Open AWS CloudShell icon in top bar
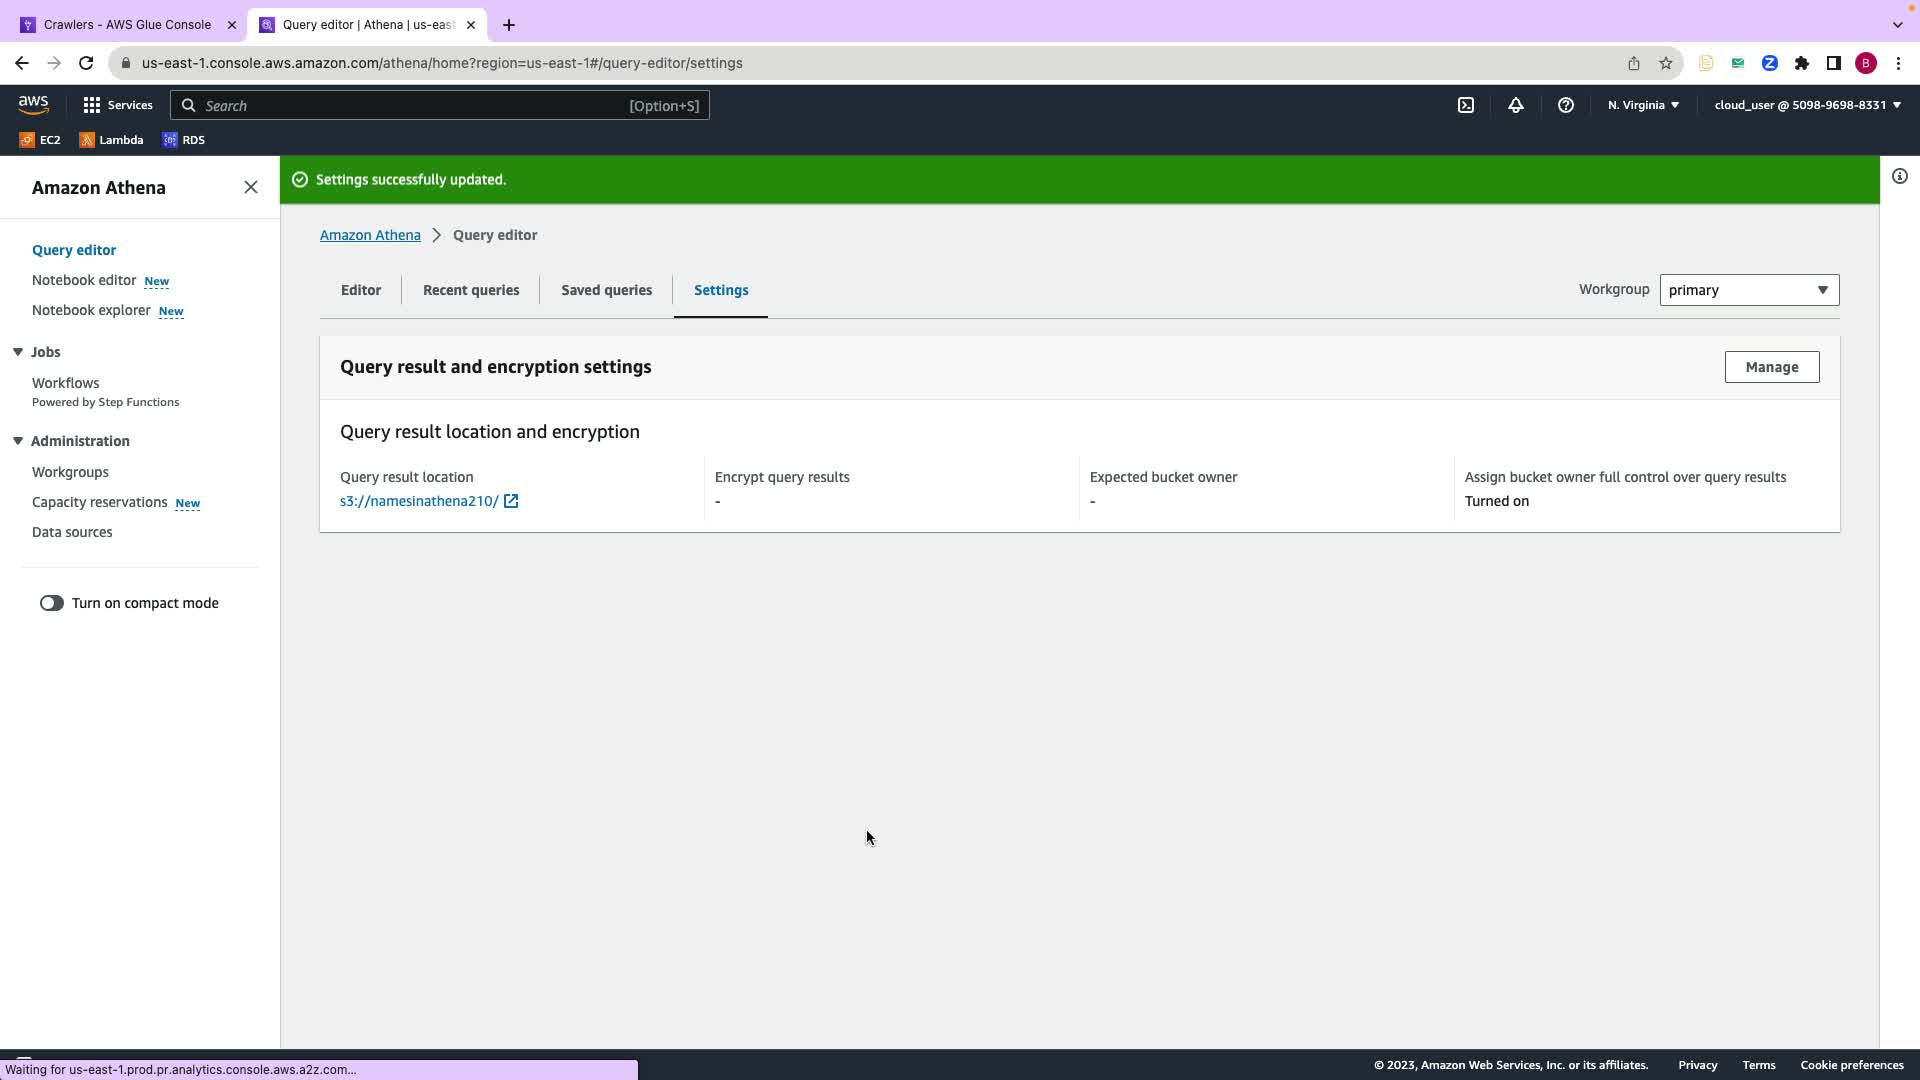 point(1465,105)
